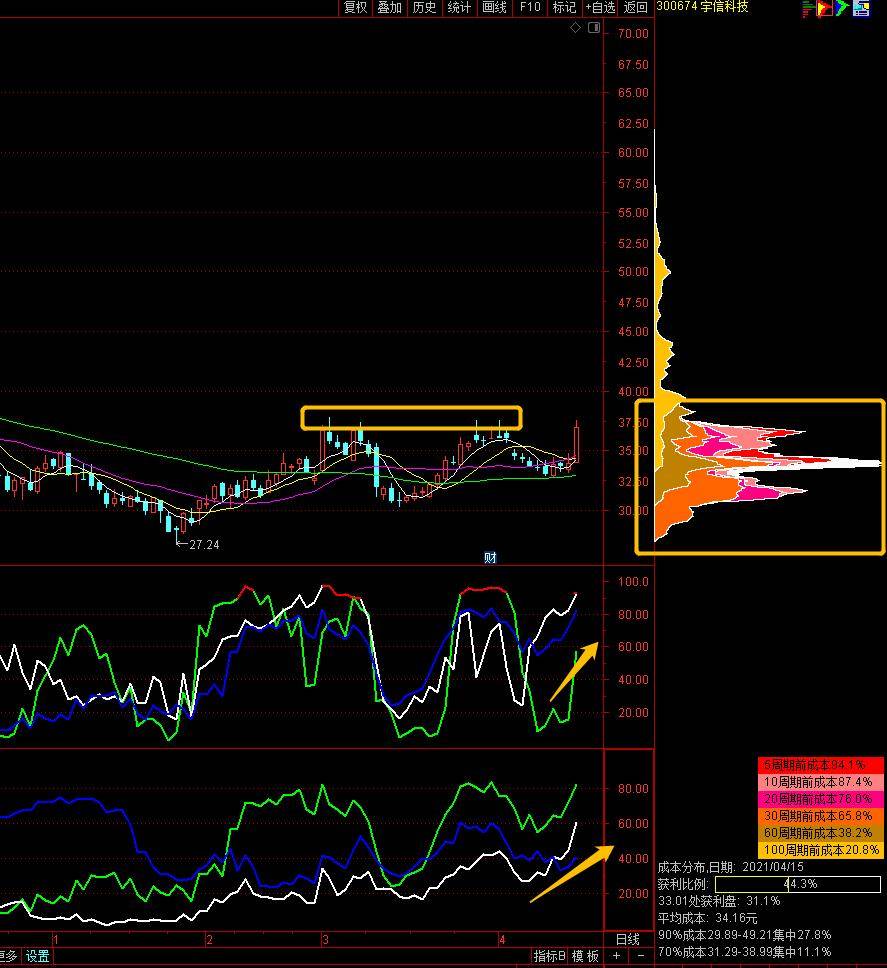
Task: Click the 画线 drawing tools button
Action: pos(494,7)
